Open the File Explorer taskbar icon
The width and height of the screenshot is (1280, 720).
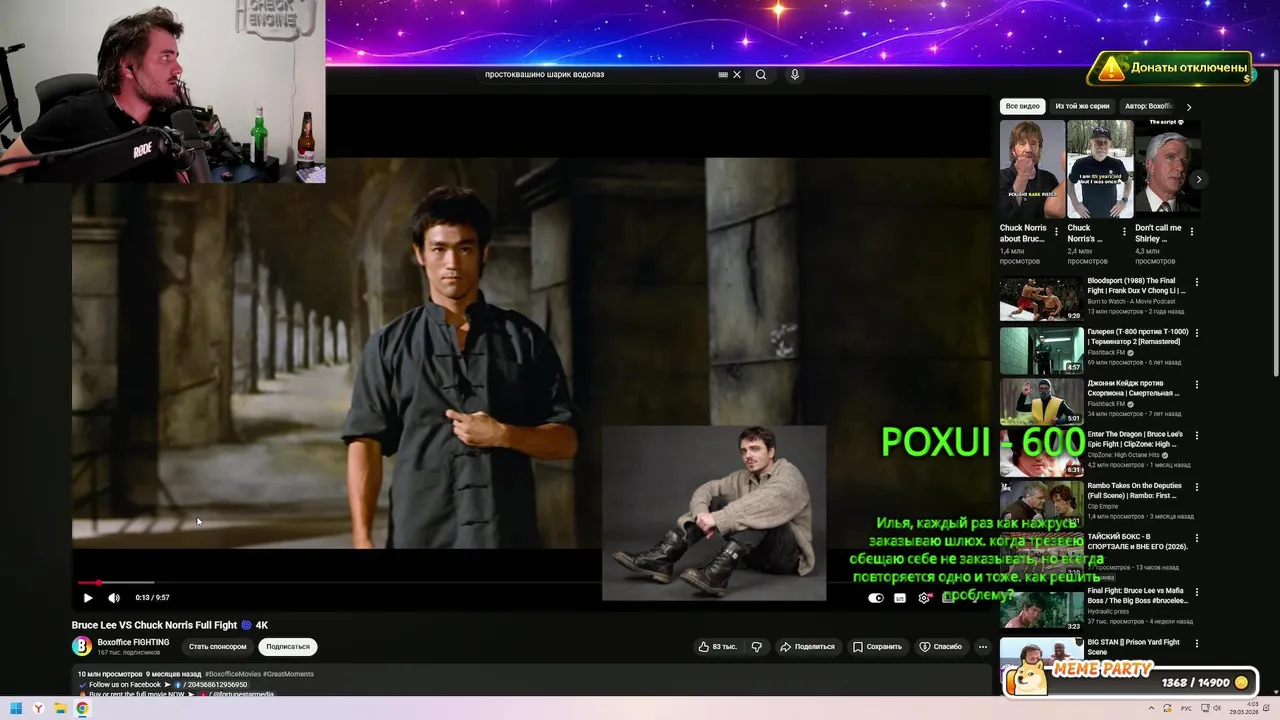pos(60,709)
